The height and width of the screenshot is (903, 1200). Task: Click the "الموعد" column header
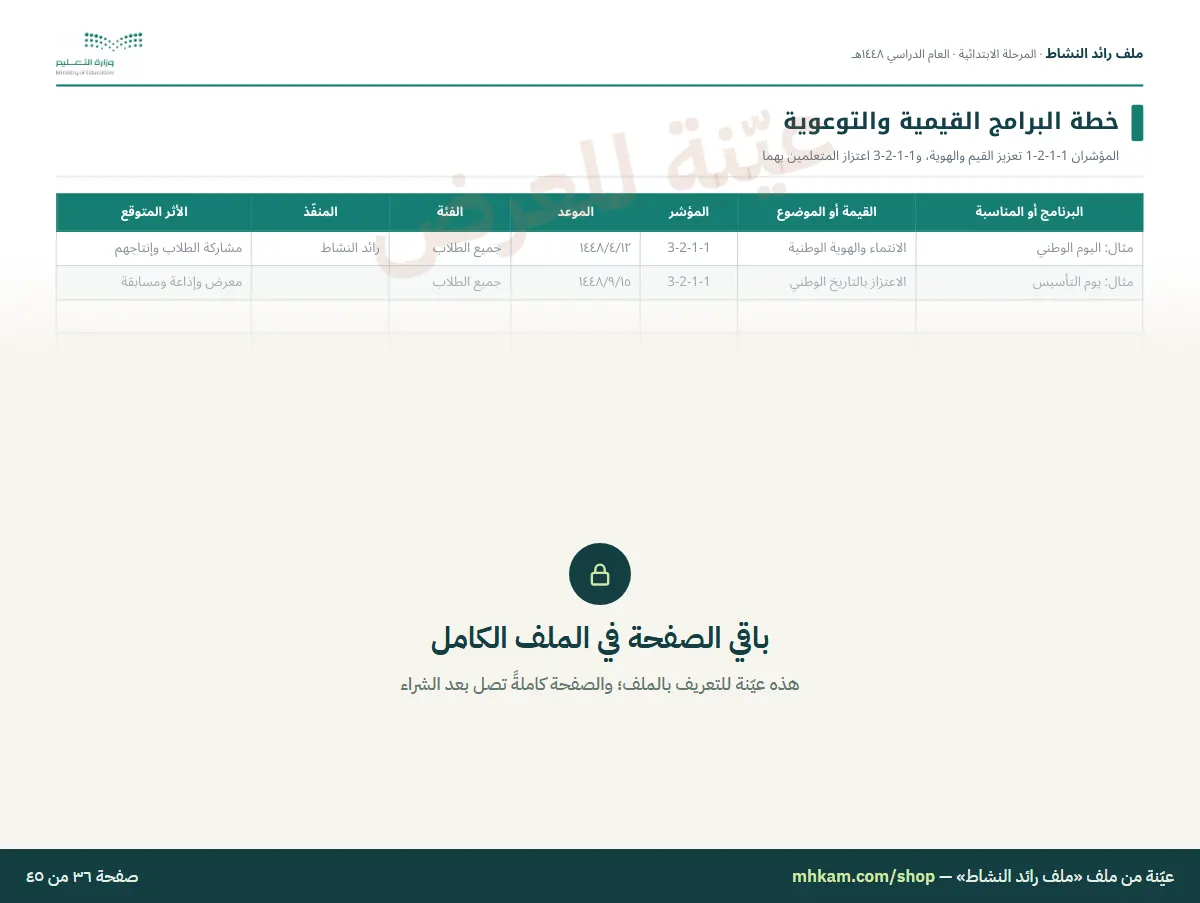tap(575, 212)
